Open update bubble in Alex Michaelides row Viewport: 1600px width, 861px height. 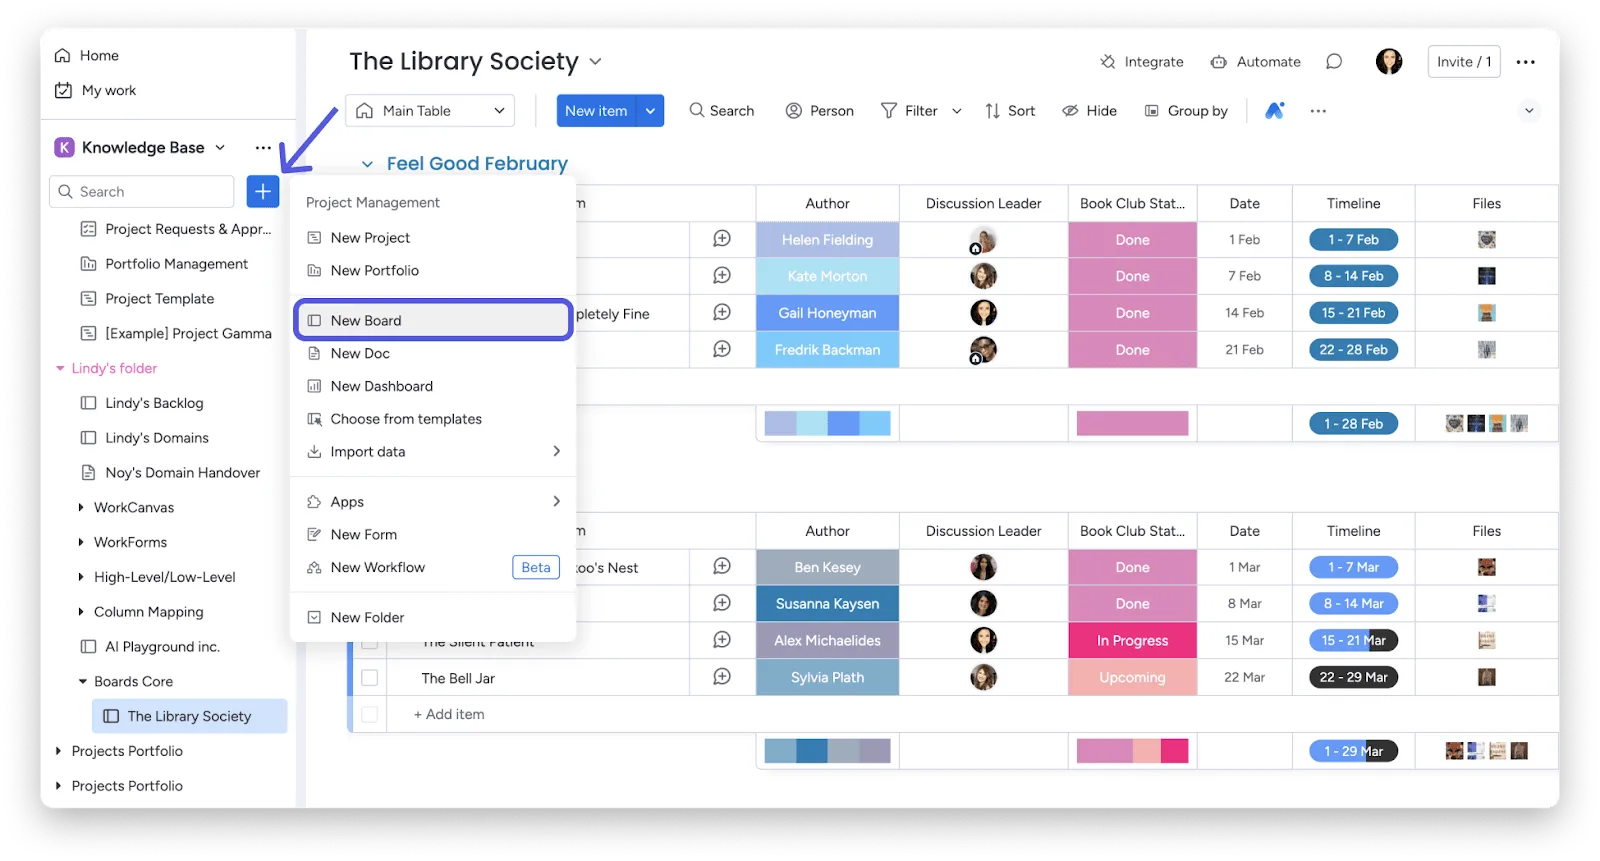(x=722, y=640)
